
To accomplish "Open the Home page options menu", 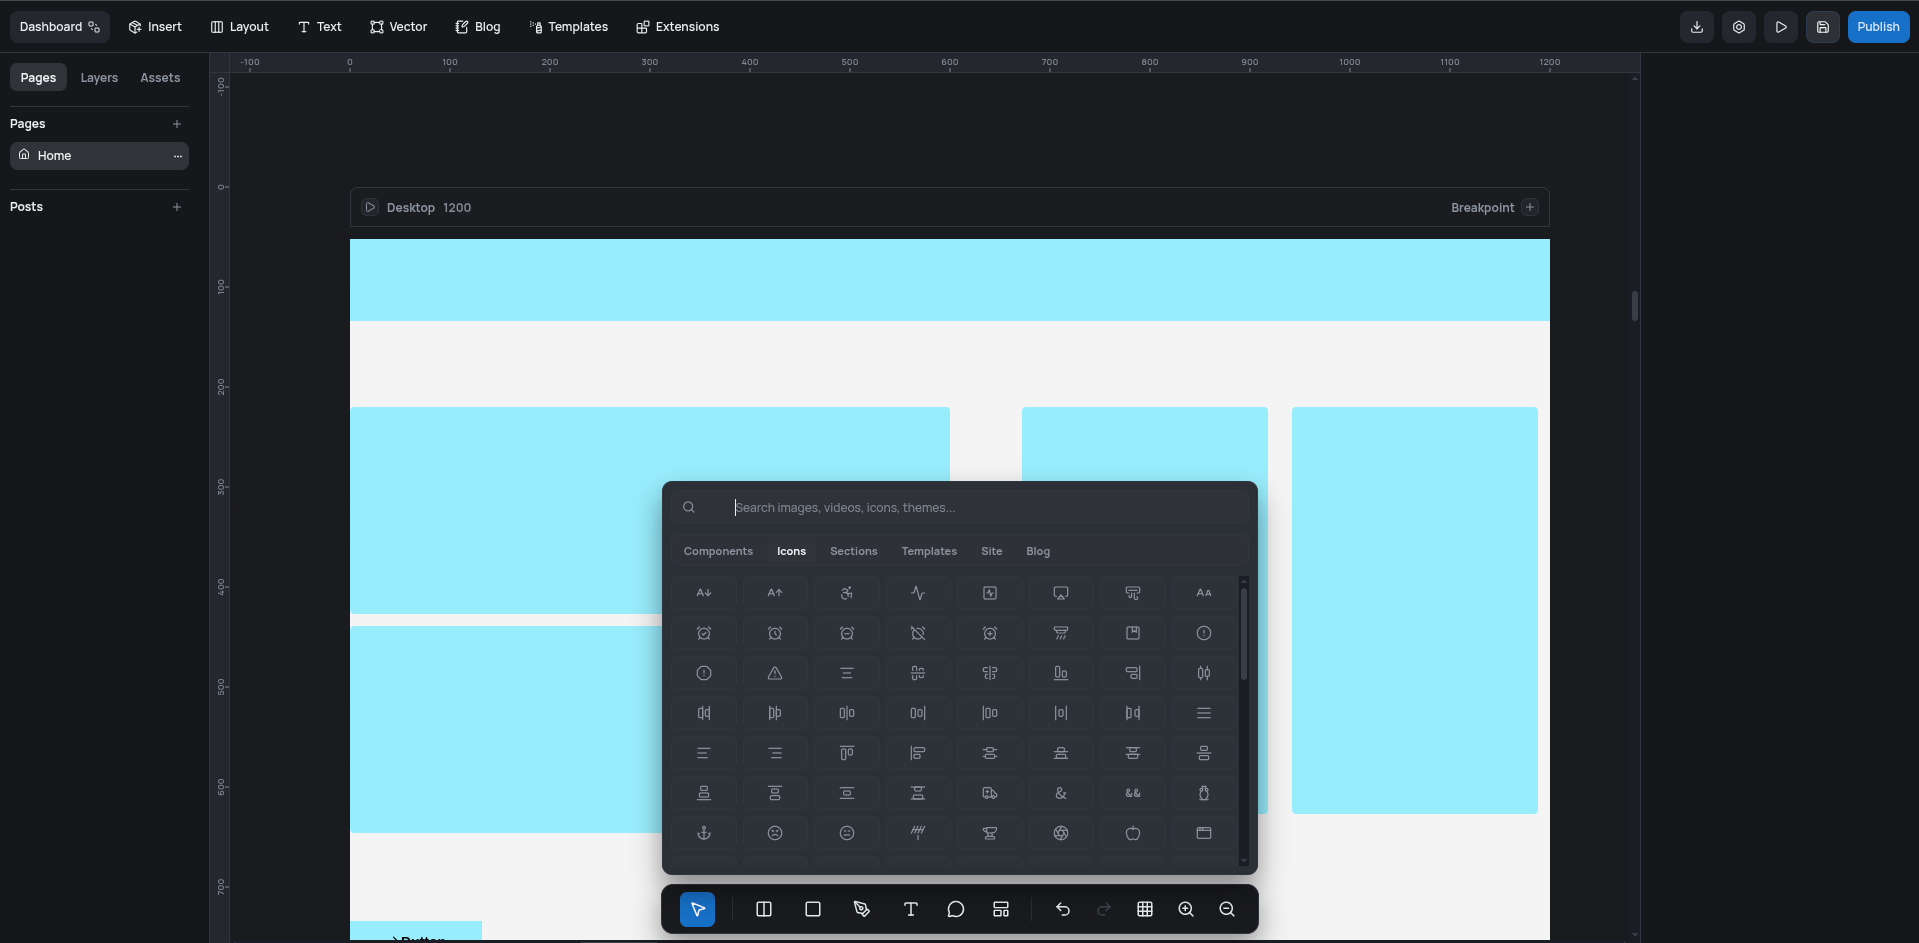I will pyautogui.click(x=177, y=156).
